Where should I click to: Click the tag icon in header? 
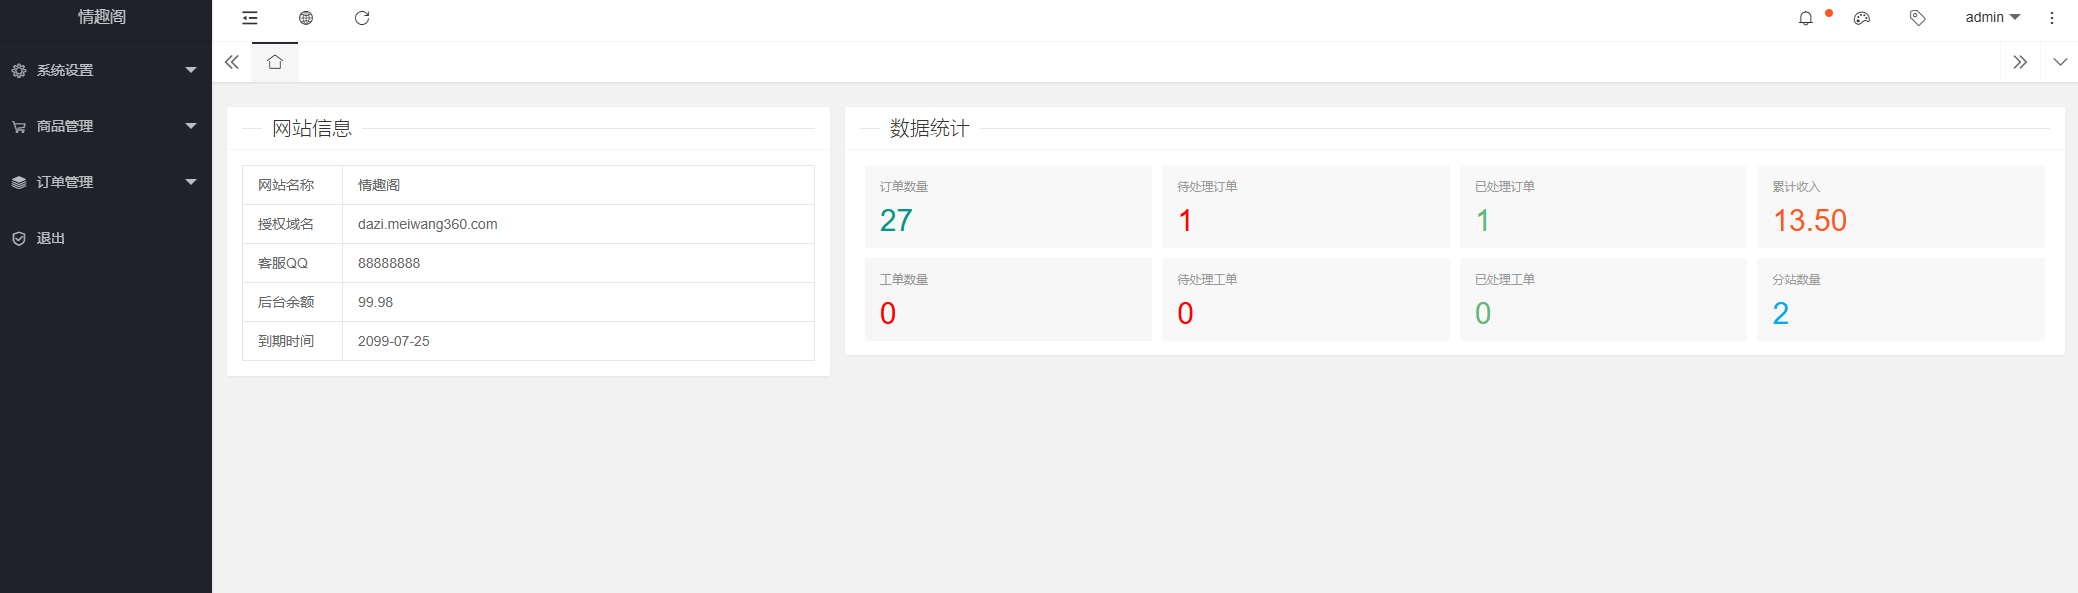pyautogui.click(x=1918, y=18)
